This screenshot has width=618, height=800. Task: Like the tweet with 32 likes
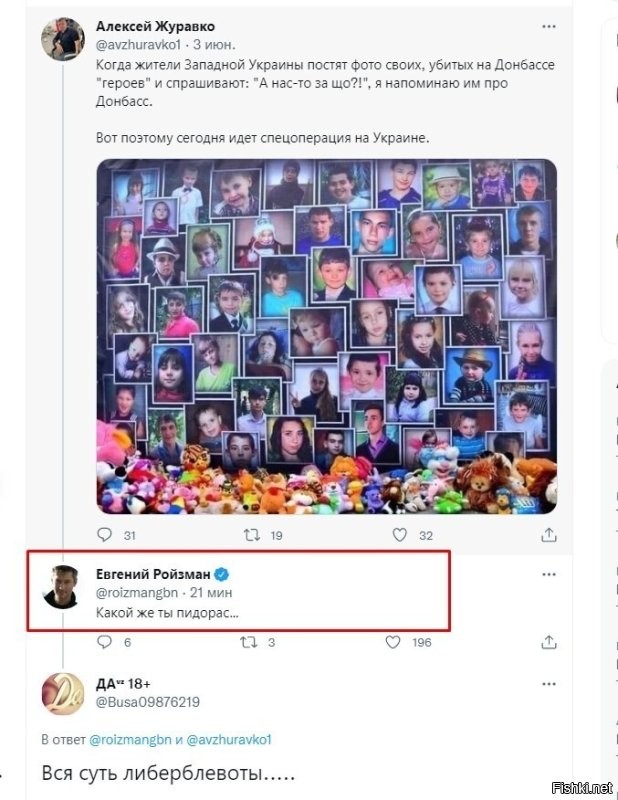399,535
